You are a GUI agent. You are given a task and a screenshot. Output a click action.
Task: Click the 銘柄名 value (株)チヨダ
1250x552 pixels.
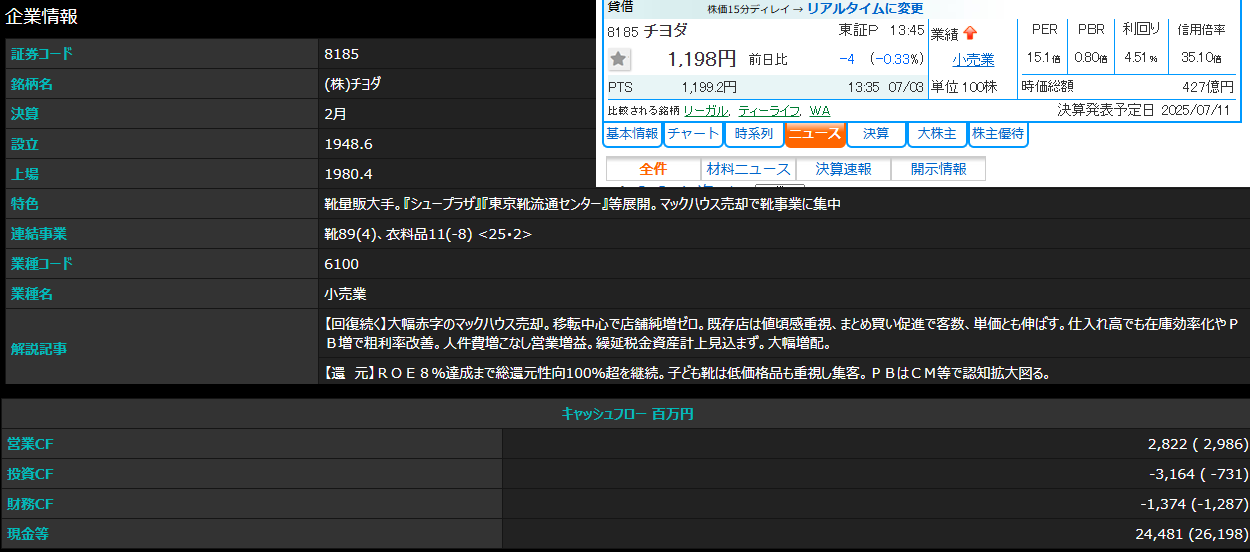point(352,84)
